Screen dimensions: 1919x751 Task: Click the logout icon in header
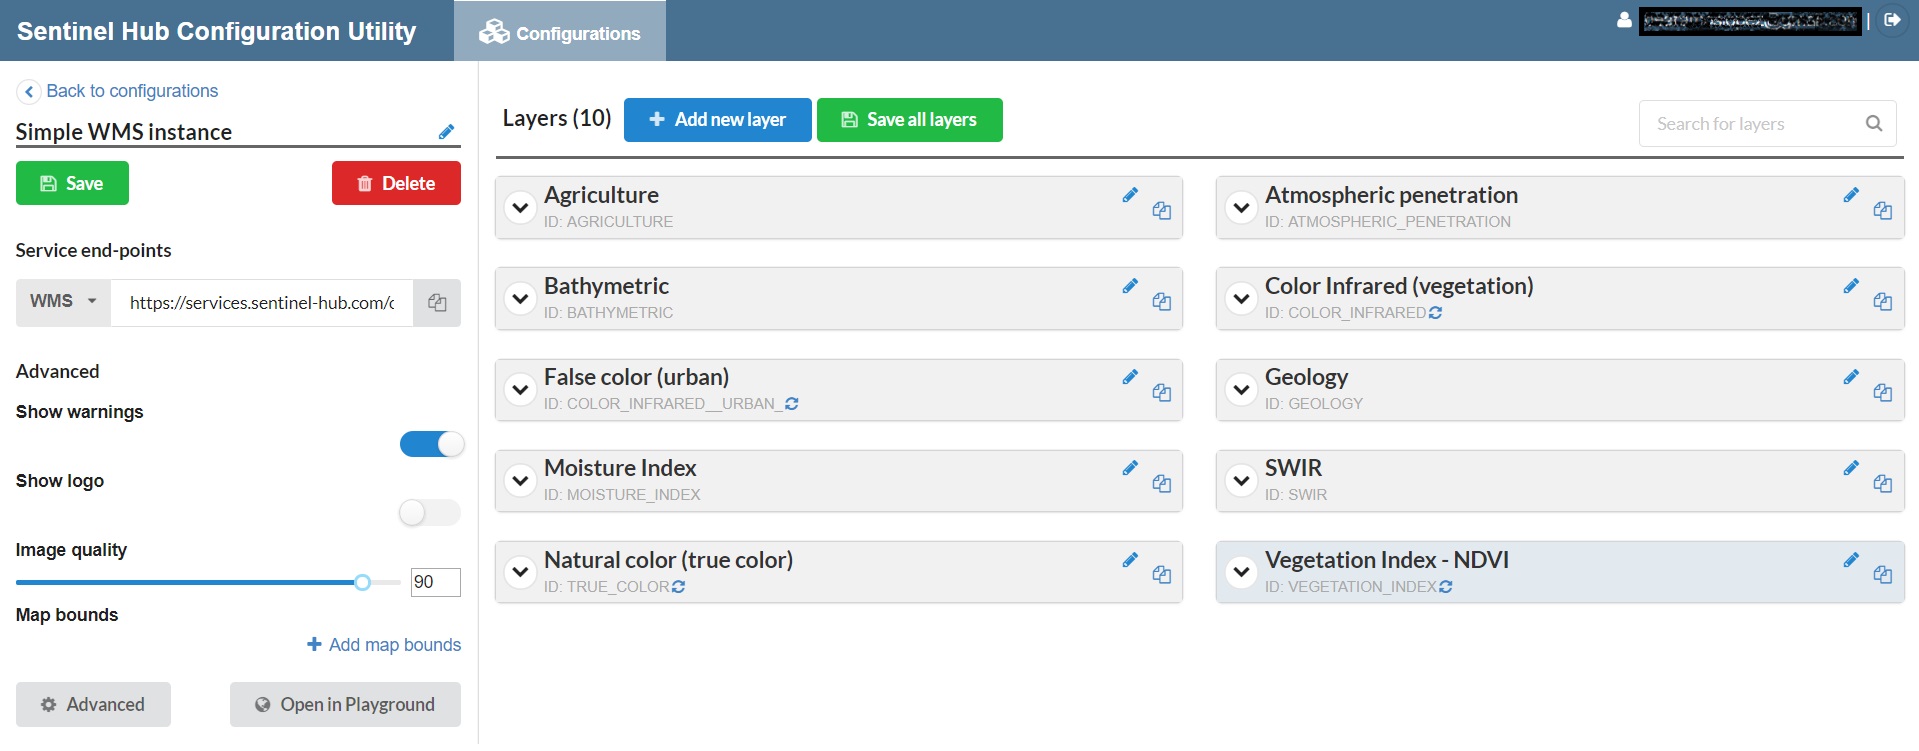click(1892, 20)
